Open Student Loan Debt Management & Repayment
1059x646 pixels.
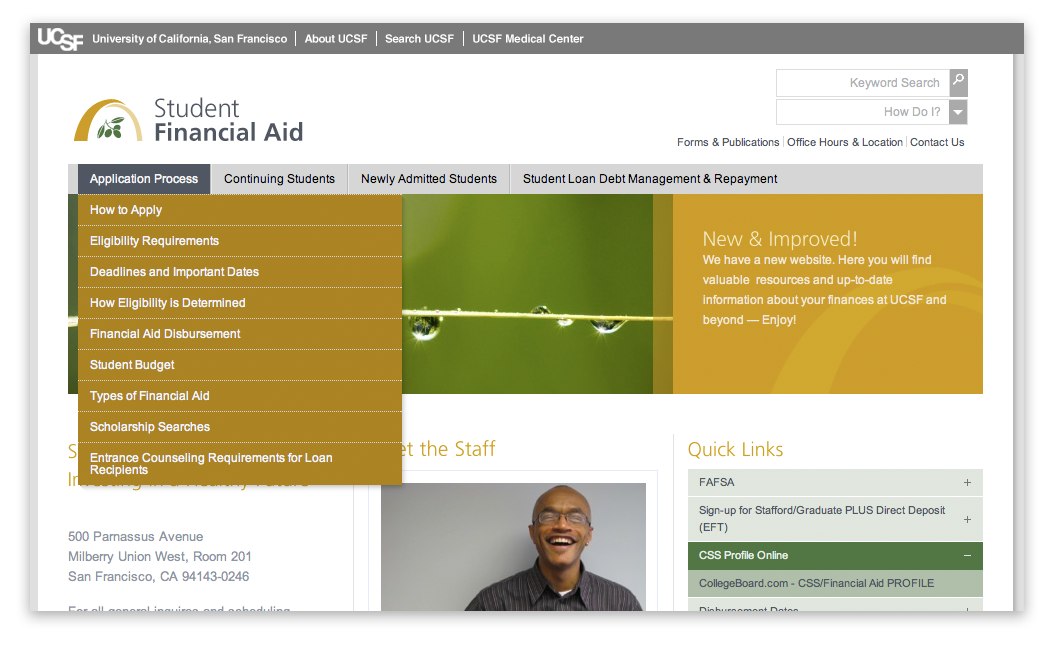(x=650, y=179)
